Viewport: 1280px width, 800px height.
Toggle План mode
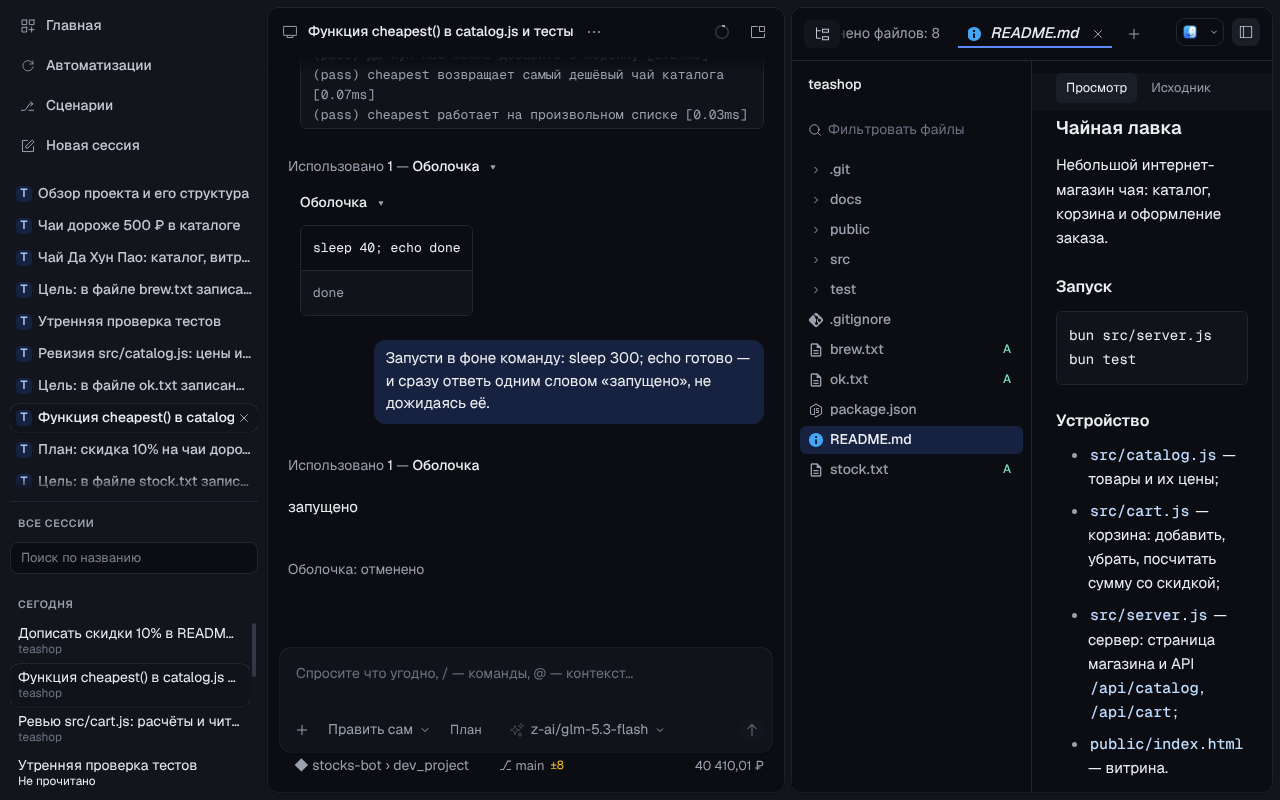point(465,730)
